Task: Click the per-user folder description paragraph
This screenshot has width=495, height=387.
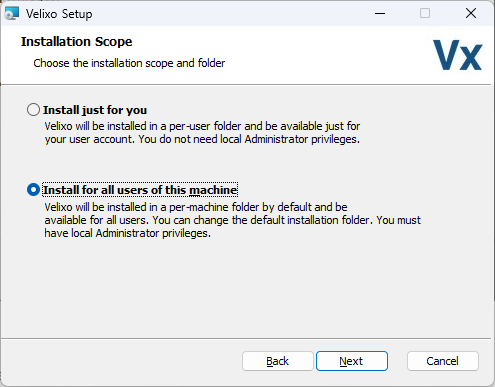Action: tap(202, 133)
